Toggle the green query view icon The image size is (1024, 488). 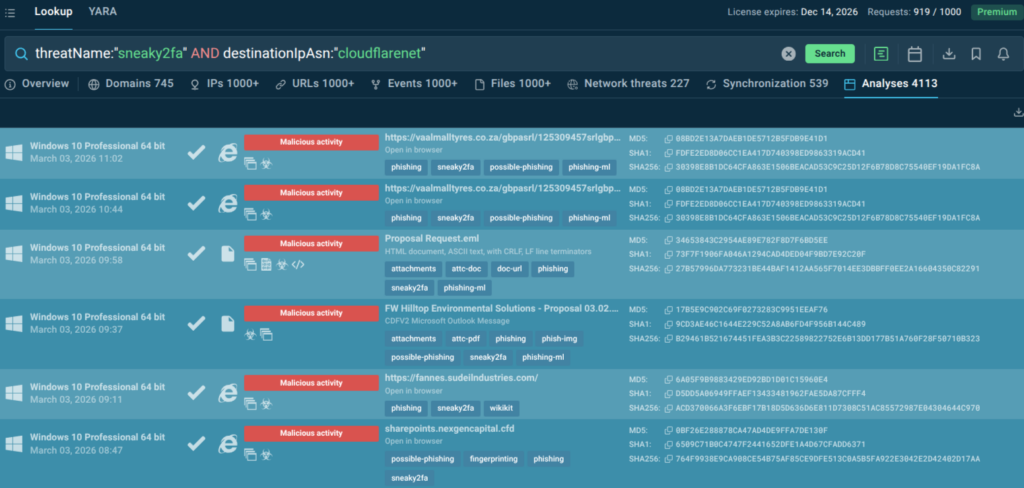tap(880, 54)
